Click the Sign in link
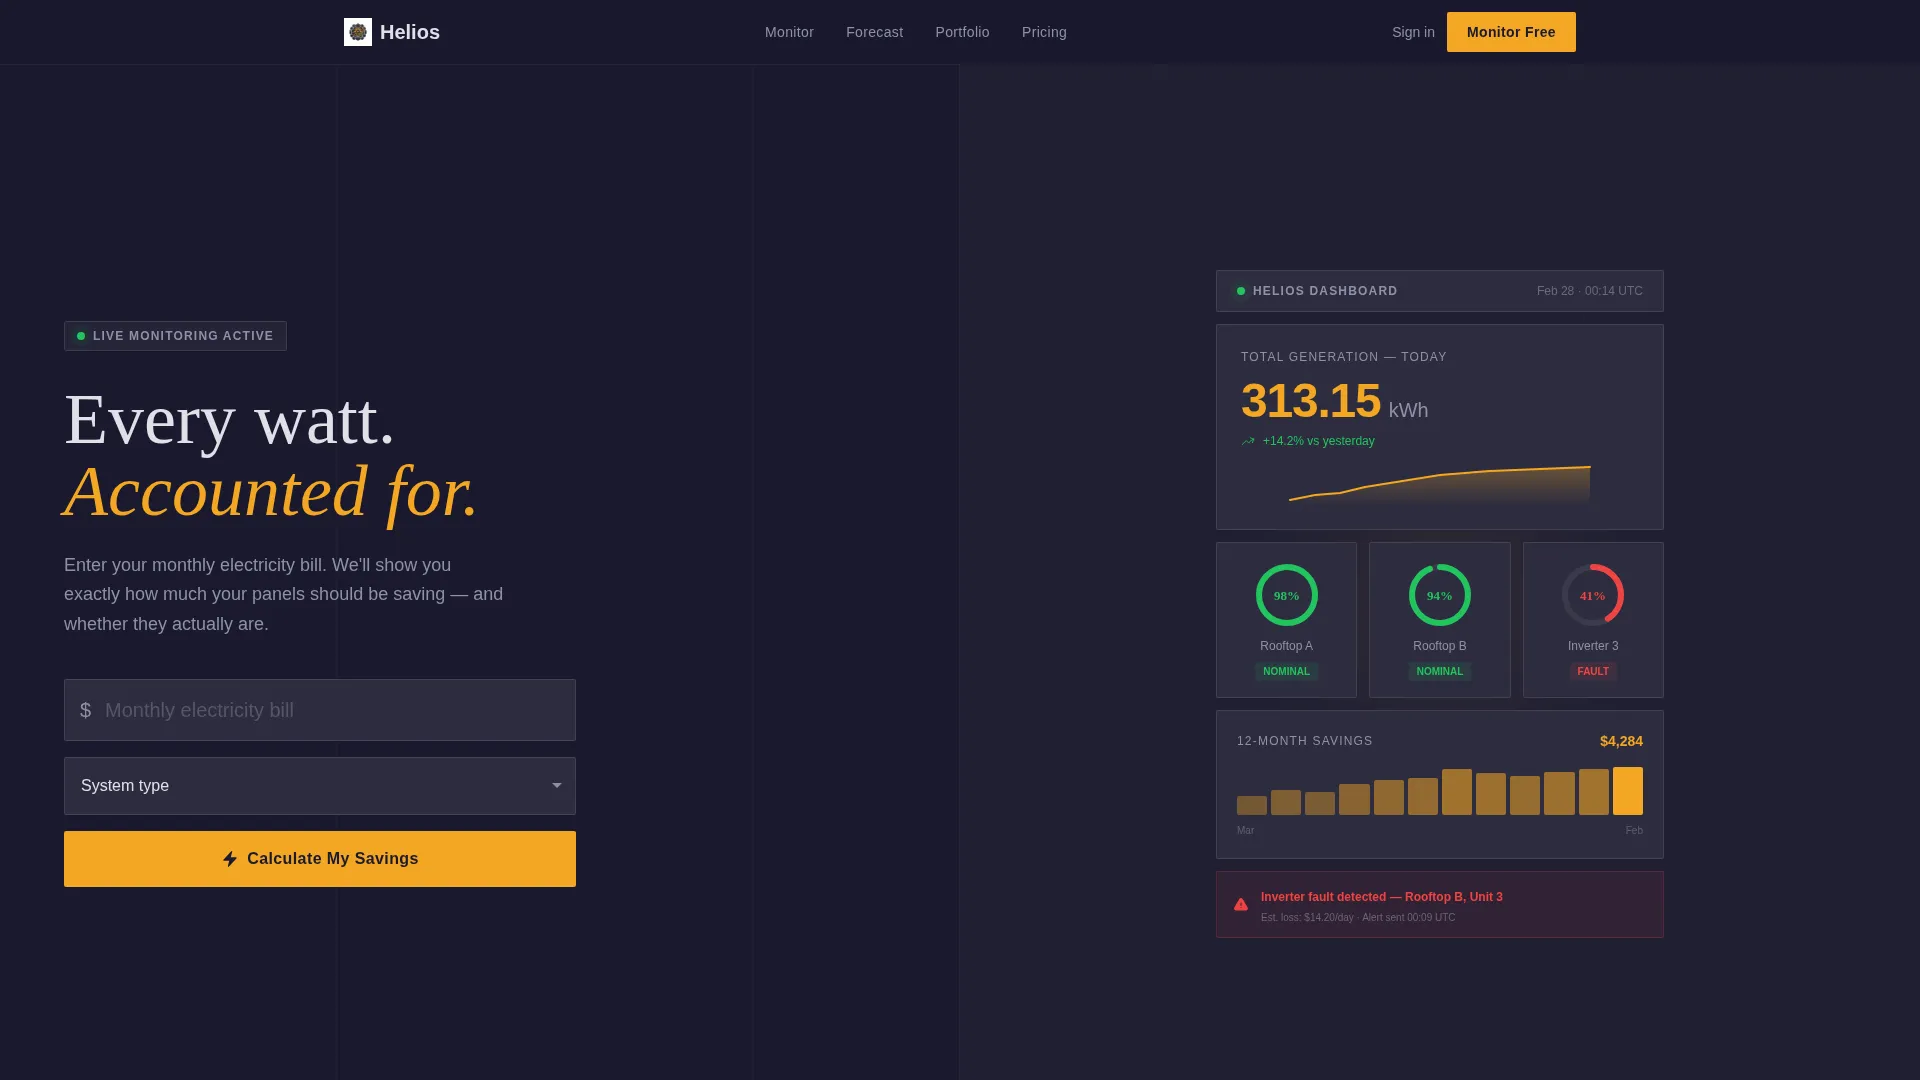Image resolution: width=1920 pixels, height=1080 pixels. tap(1413, 32)
